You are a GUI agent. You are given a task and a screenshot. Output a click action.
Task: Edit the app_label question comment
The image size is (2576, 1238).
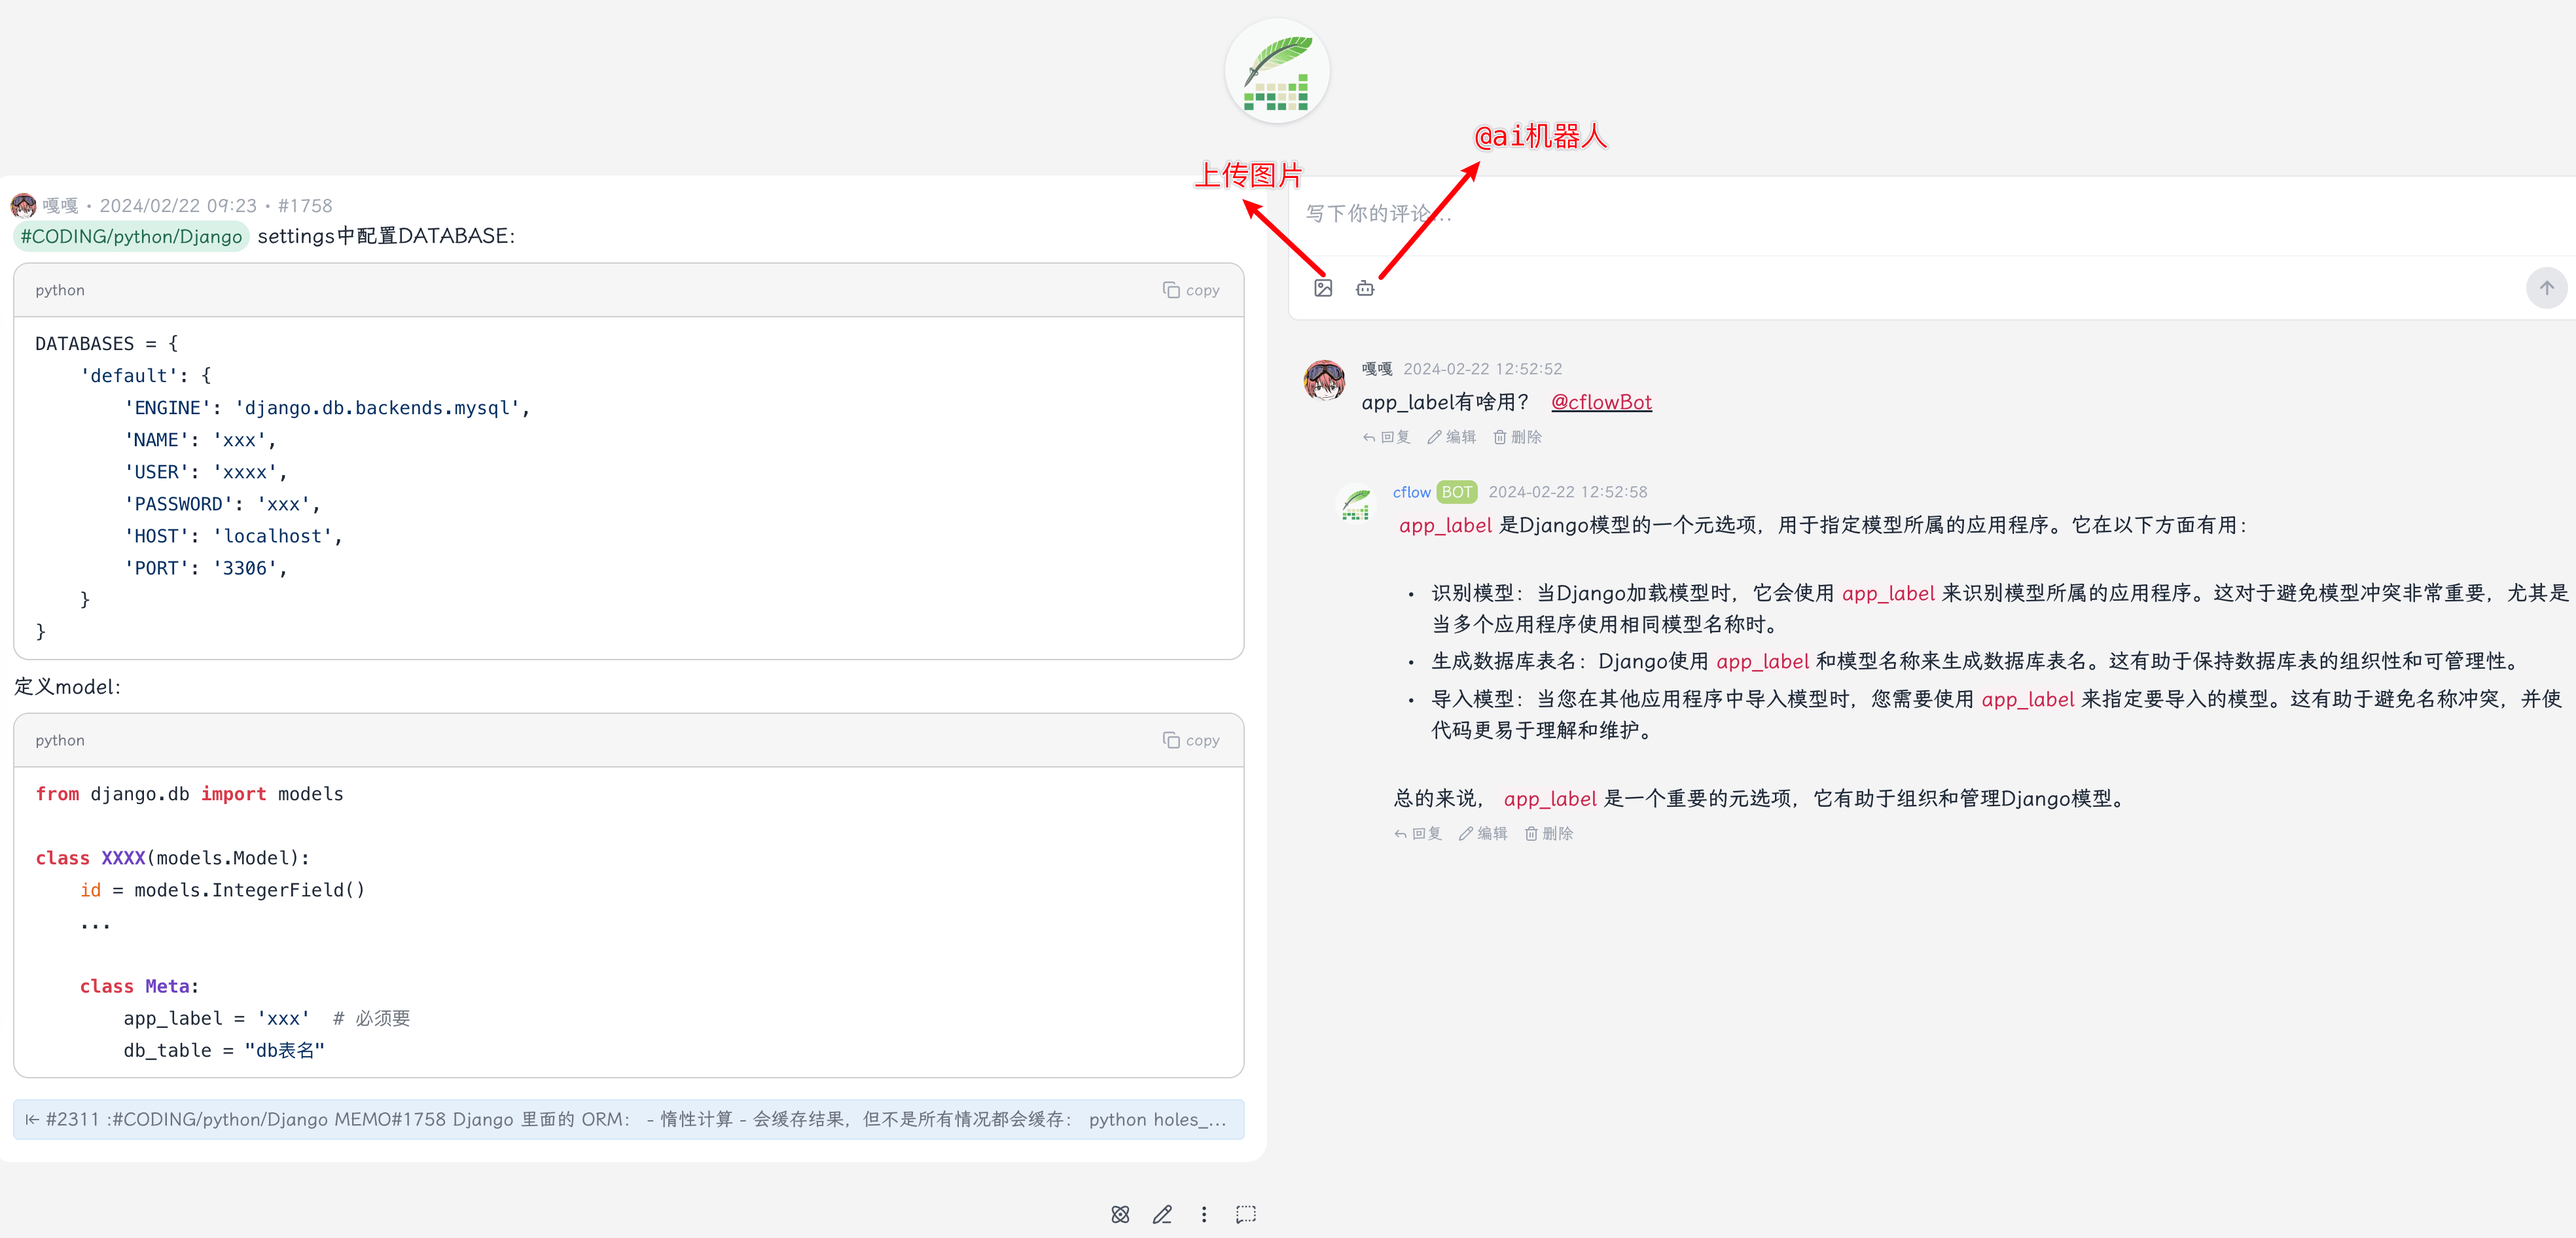click(1451, 437)
